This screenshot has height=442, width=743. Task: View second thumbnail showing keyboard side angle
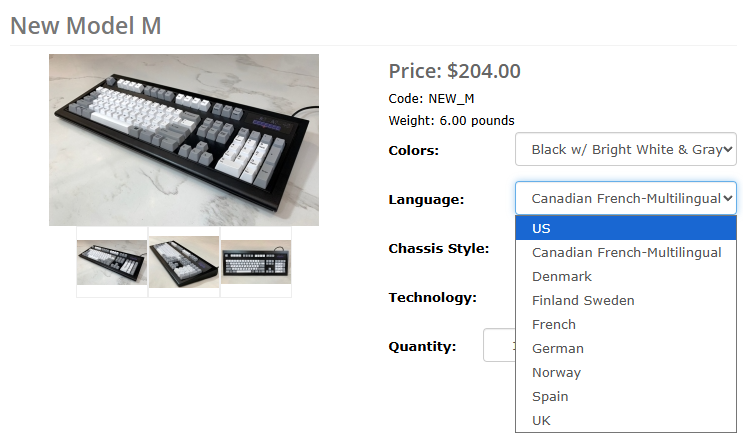[184, 262]
